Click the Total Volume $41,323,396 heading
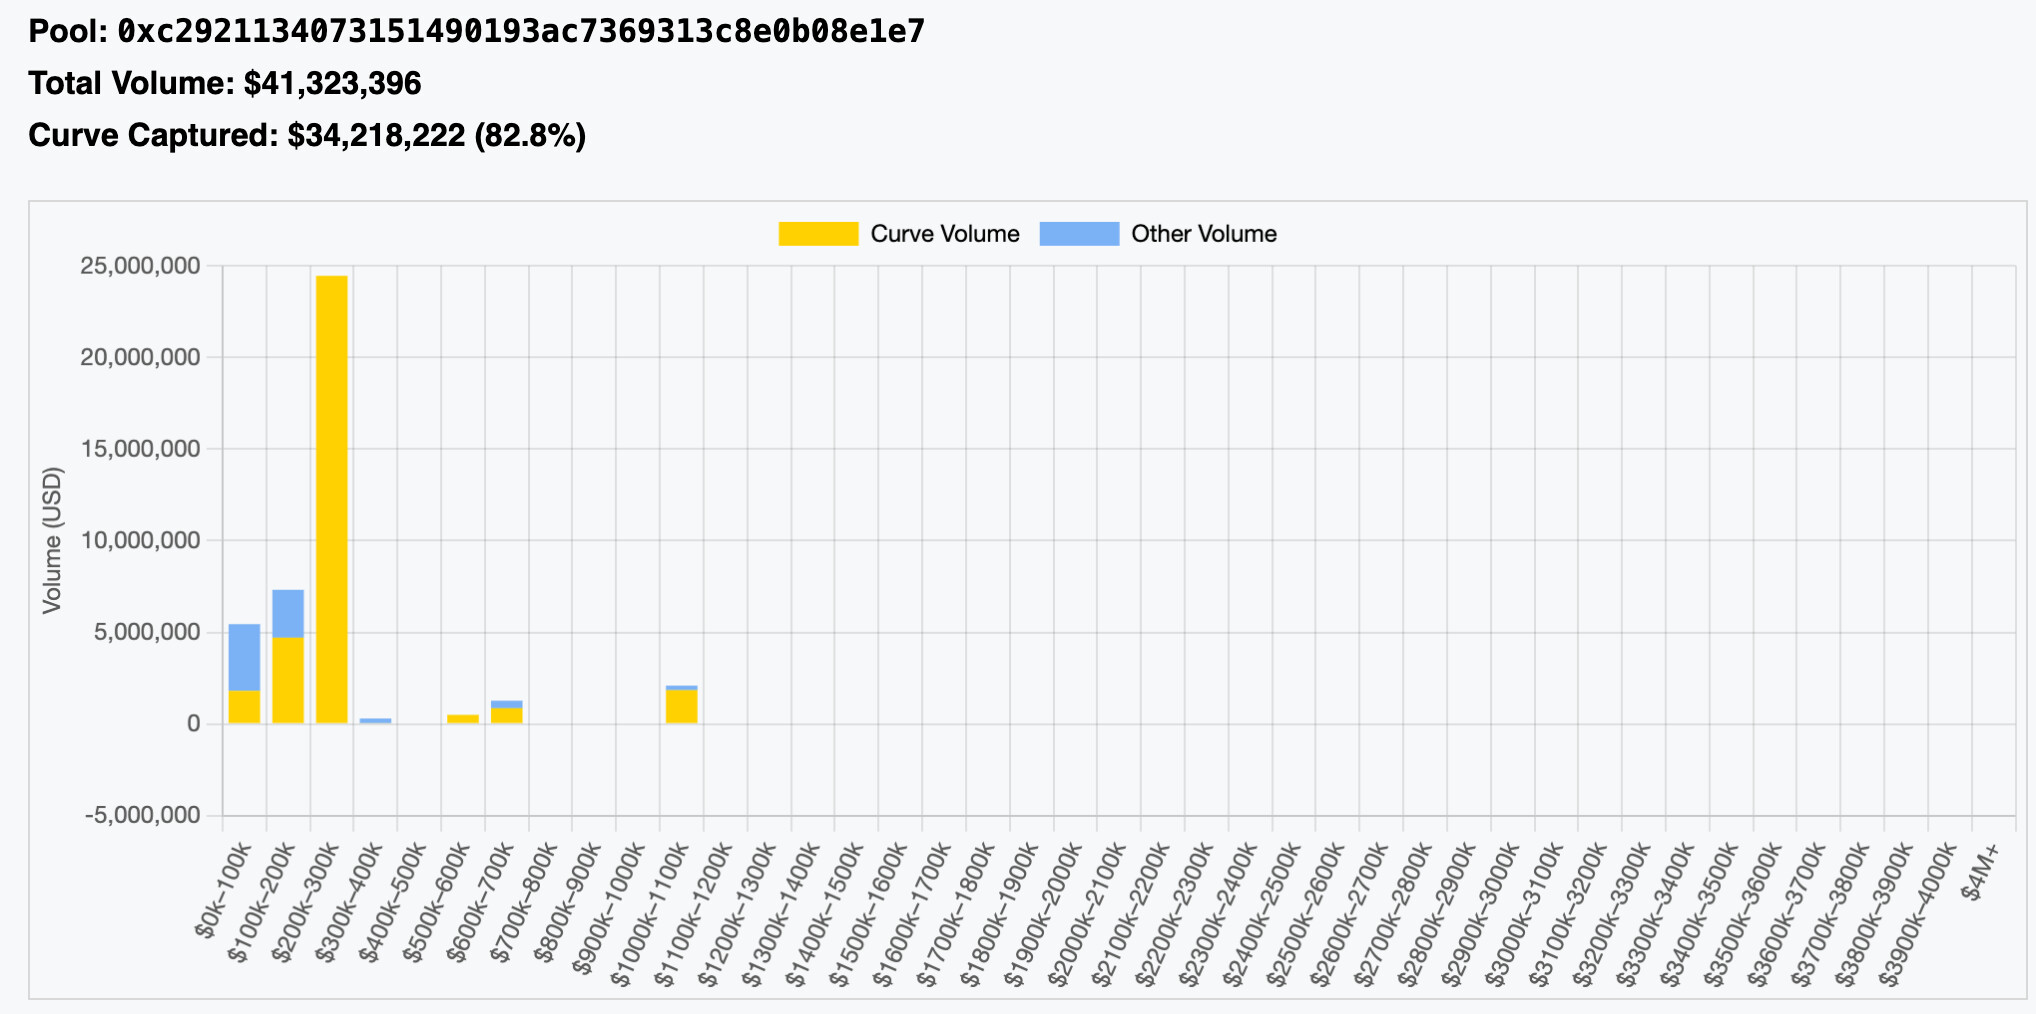The image size is (2036, 1014). pos(225,83)
